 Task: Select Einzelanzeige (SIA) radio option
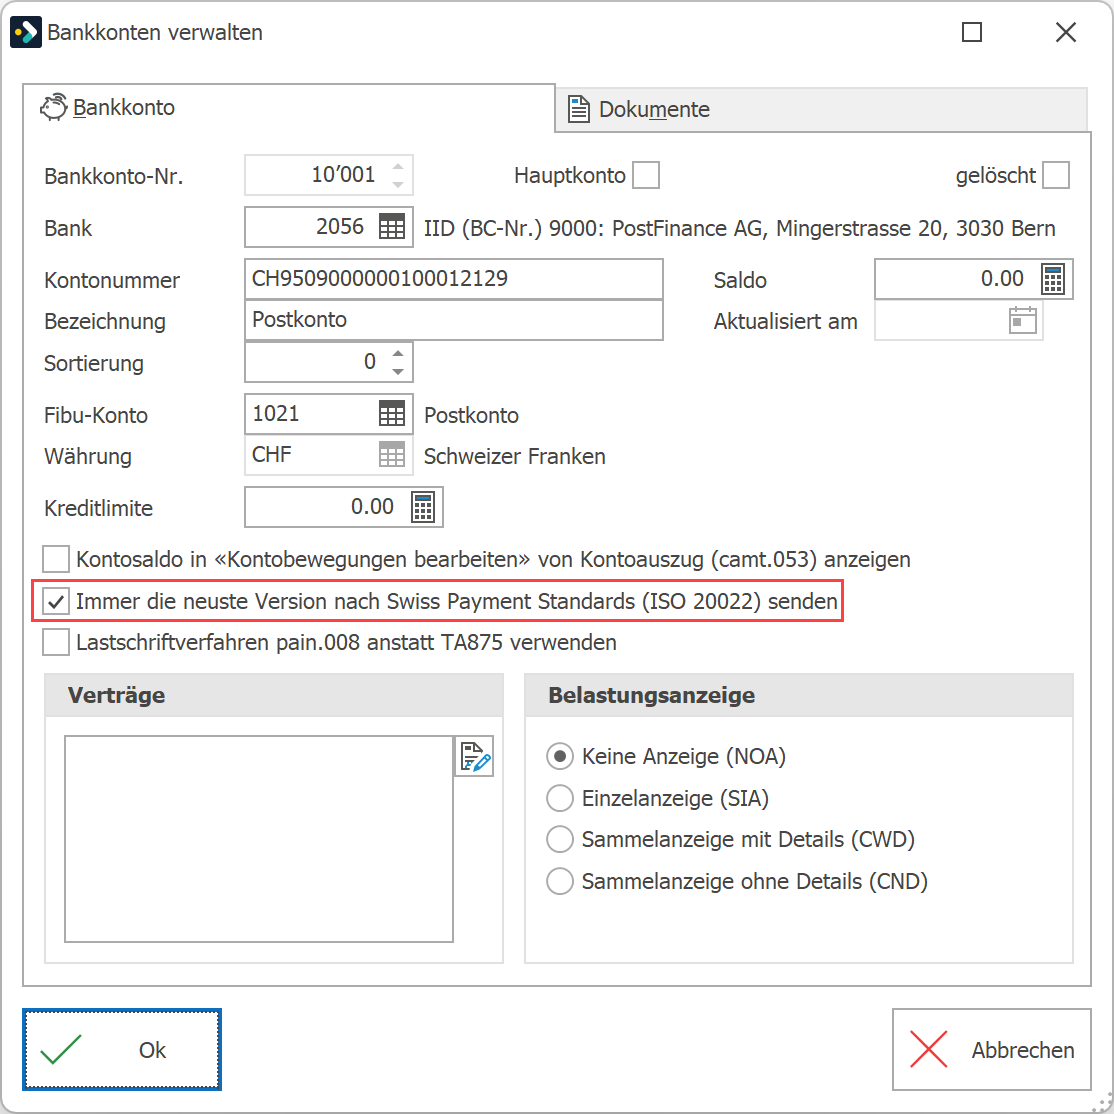click(560, 798)
